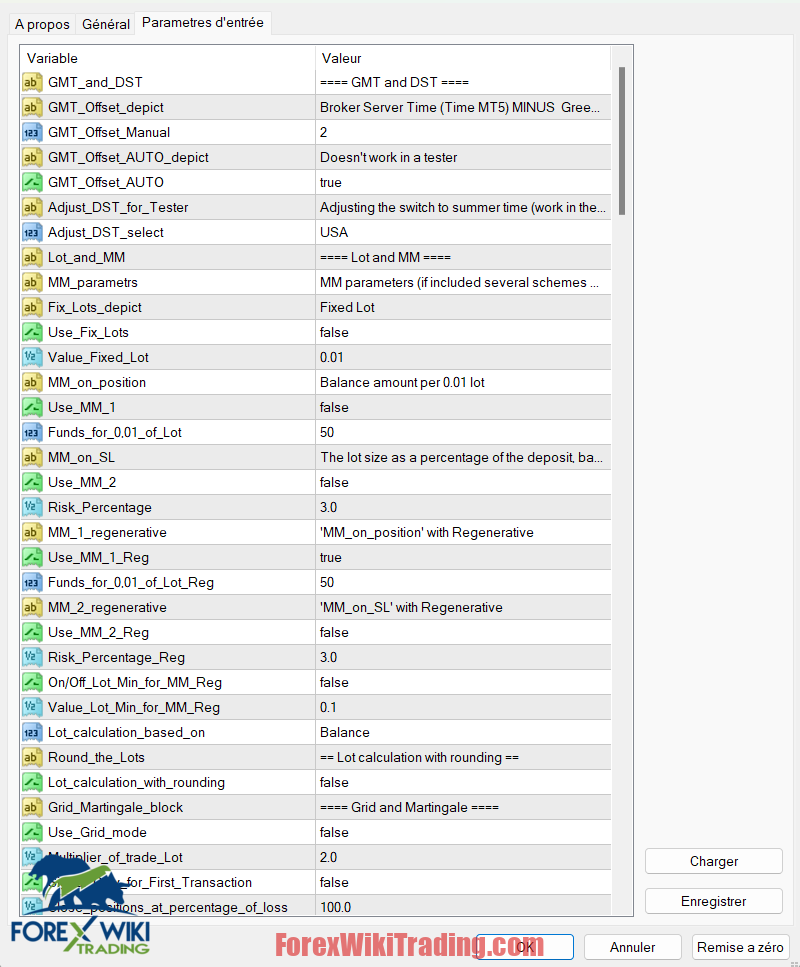Click the boolean icon beside Use_MM_1
800x967 pixels.
[x=32, y=407]
